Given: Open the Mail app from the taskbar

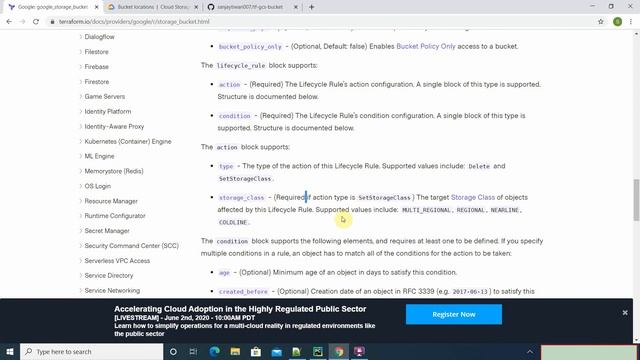Looking at the screenshot, I should [277, 351].
